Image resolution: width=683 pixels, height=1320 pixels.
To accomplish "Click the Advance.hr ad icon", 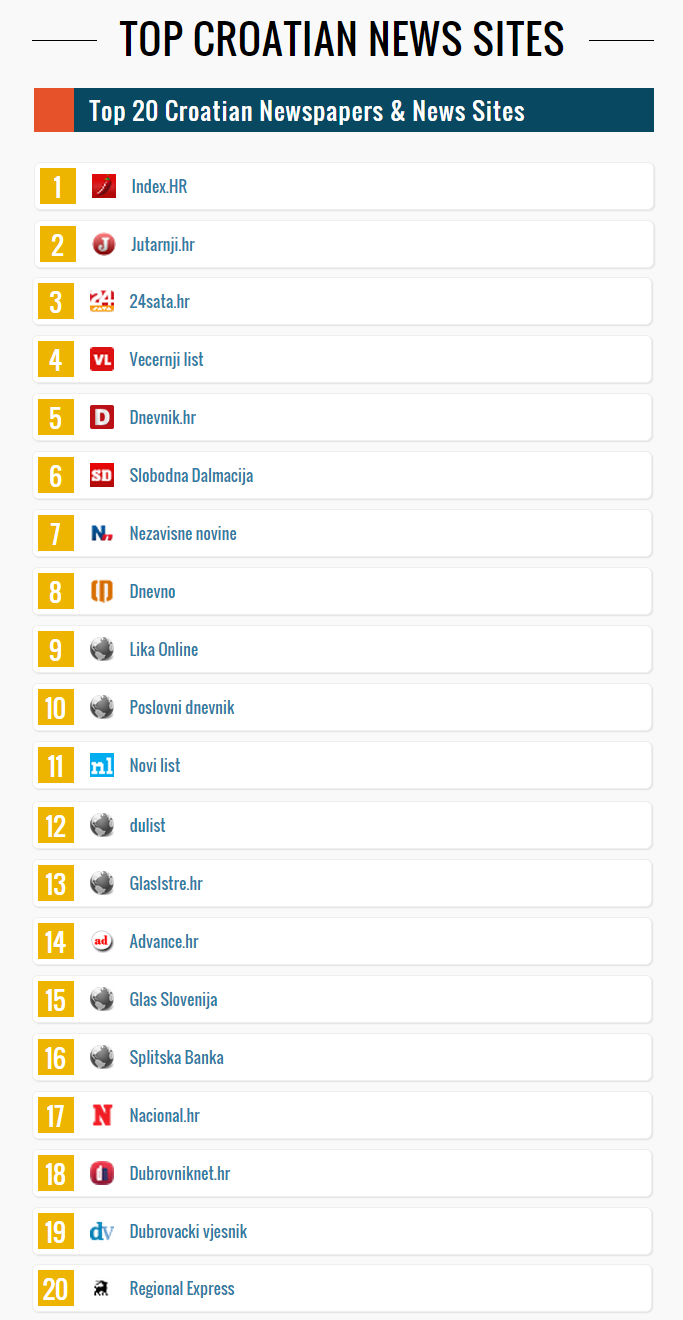I will coord(102,941).
